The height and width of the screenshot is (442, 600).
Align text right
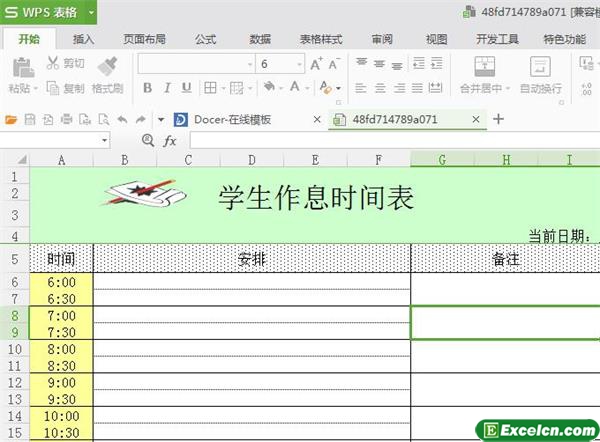pos(399,88)
